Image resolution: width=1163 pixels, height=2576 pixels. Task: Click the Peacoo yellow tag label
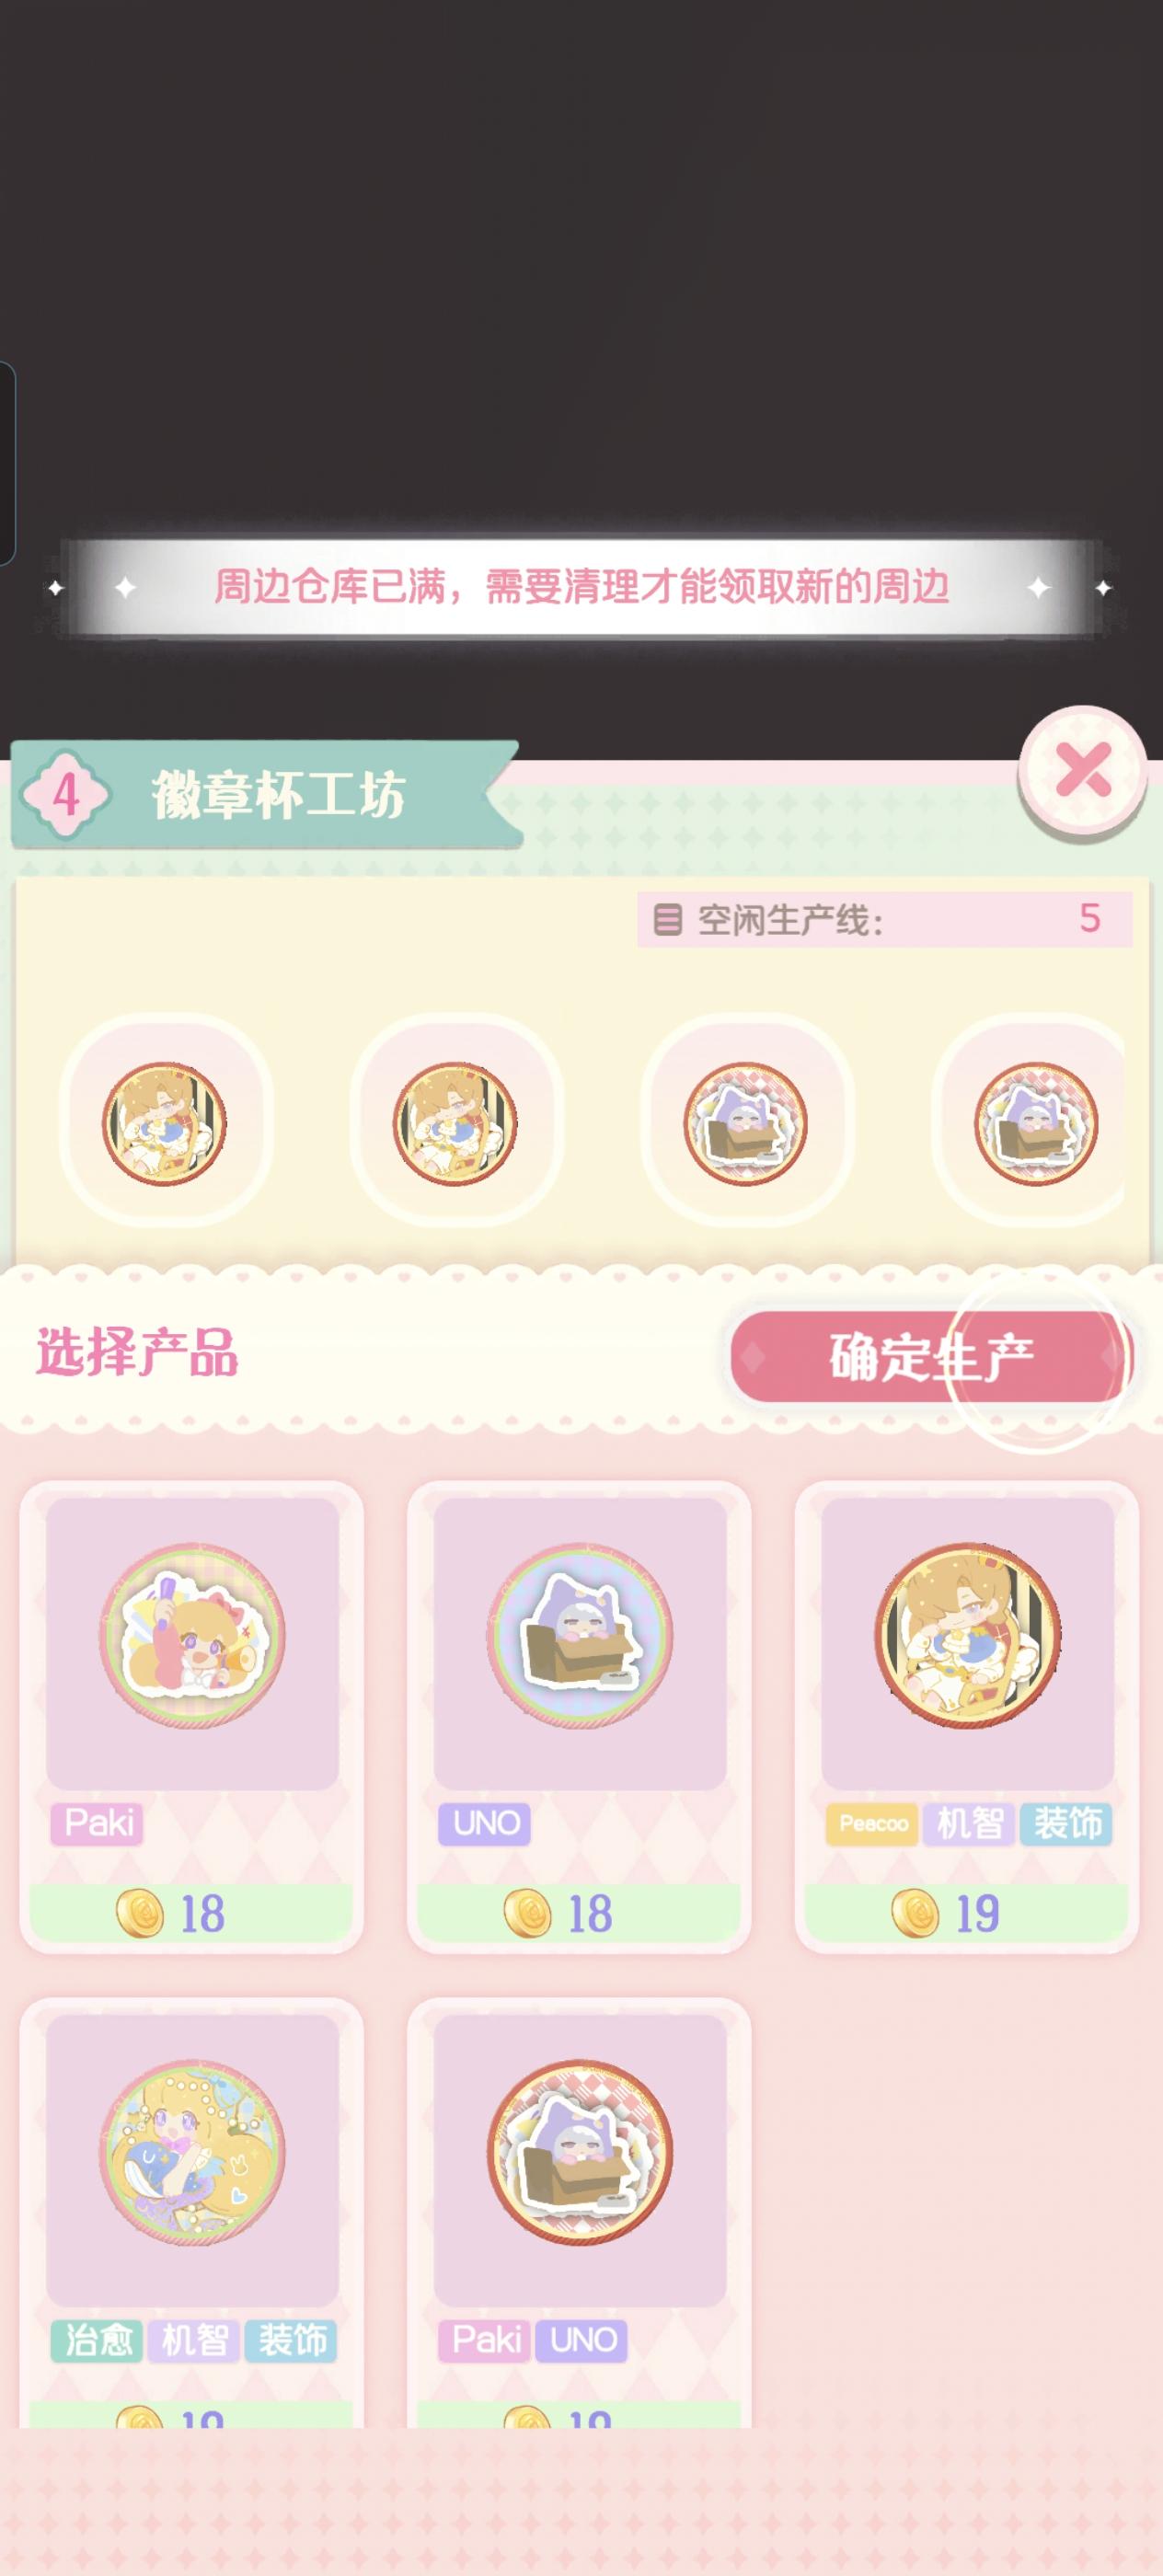point(873,1824)
